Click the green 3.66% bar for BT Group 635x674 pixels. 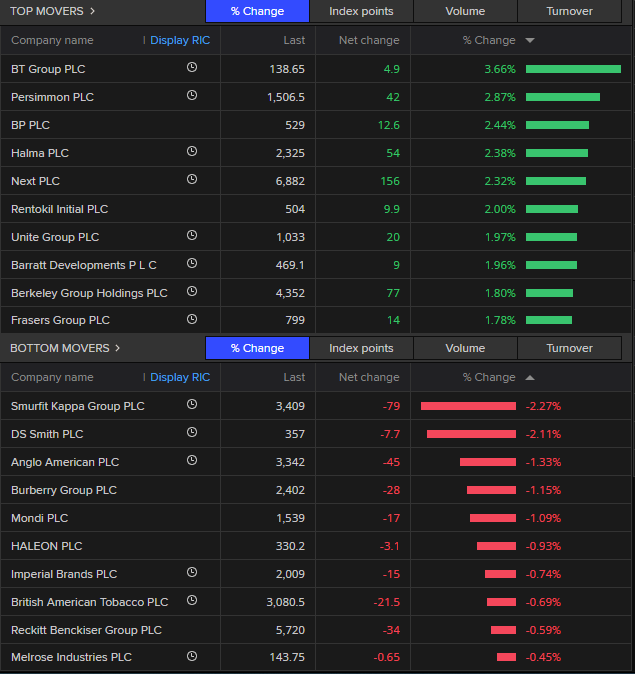point(573,69)
